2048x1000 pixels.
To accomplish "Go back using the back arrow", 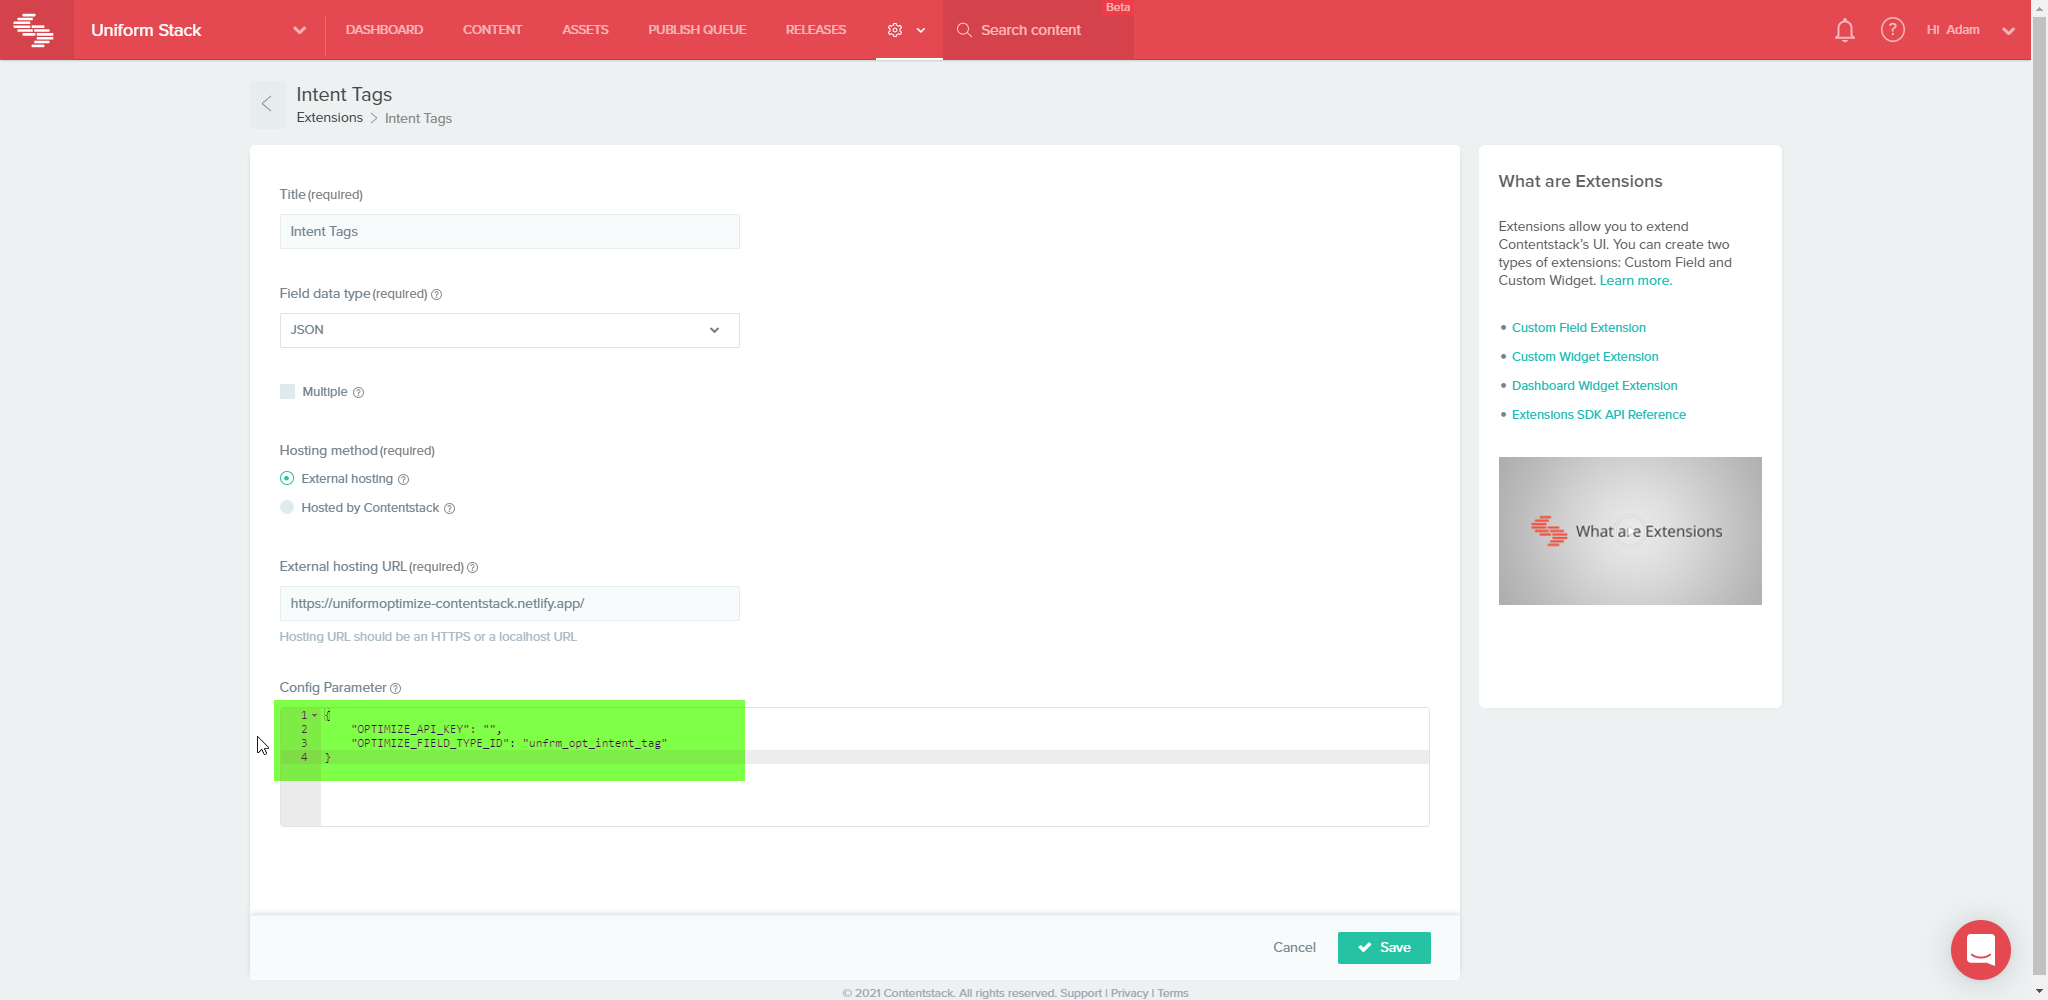I will coord(267,104).
